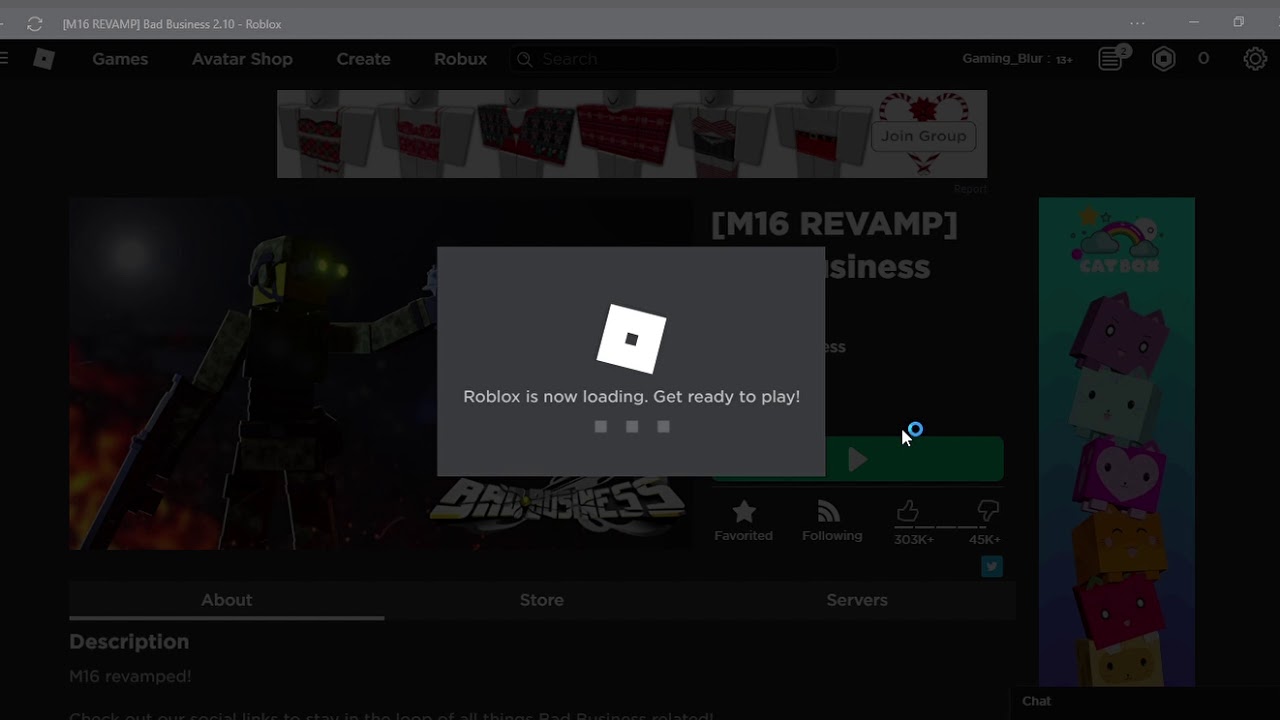Click the clothing banner advertisement image
Screen dimensions: 1280x720
632,134
